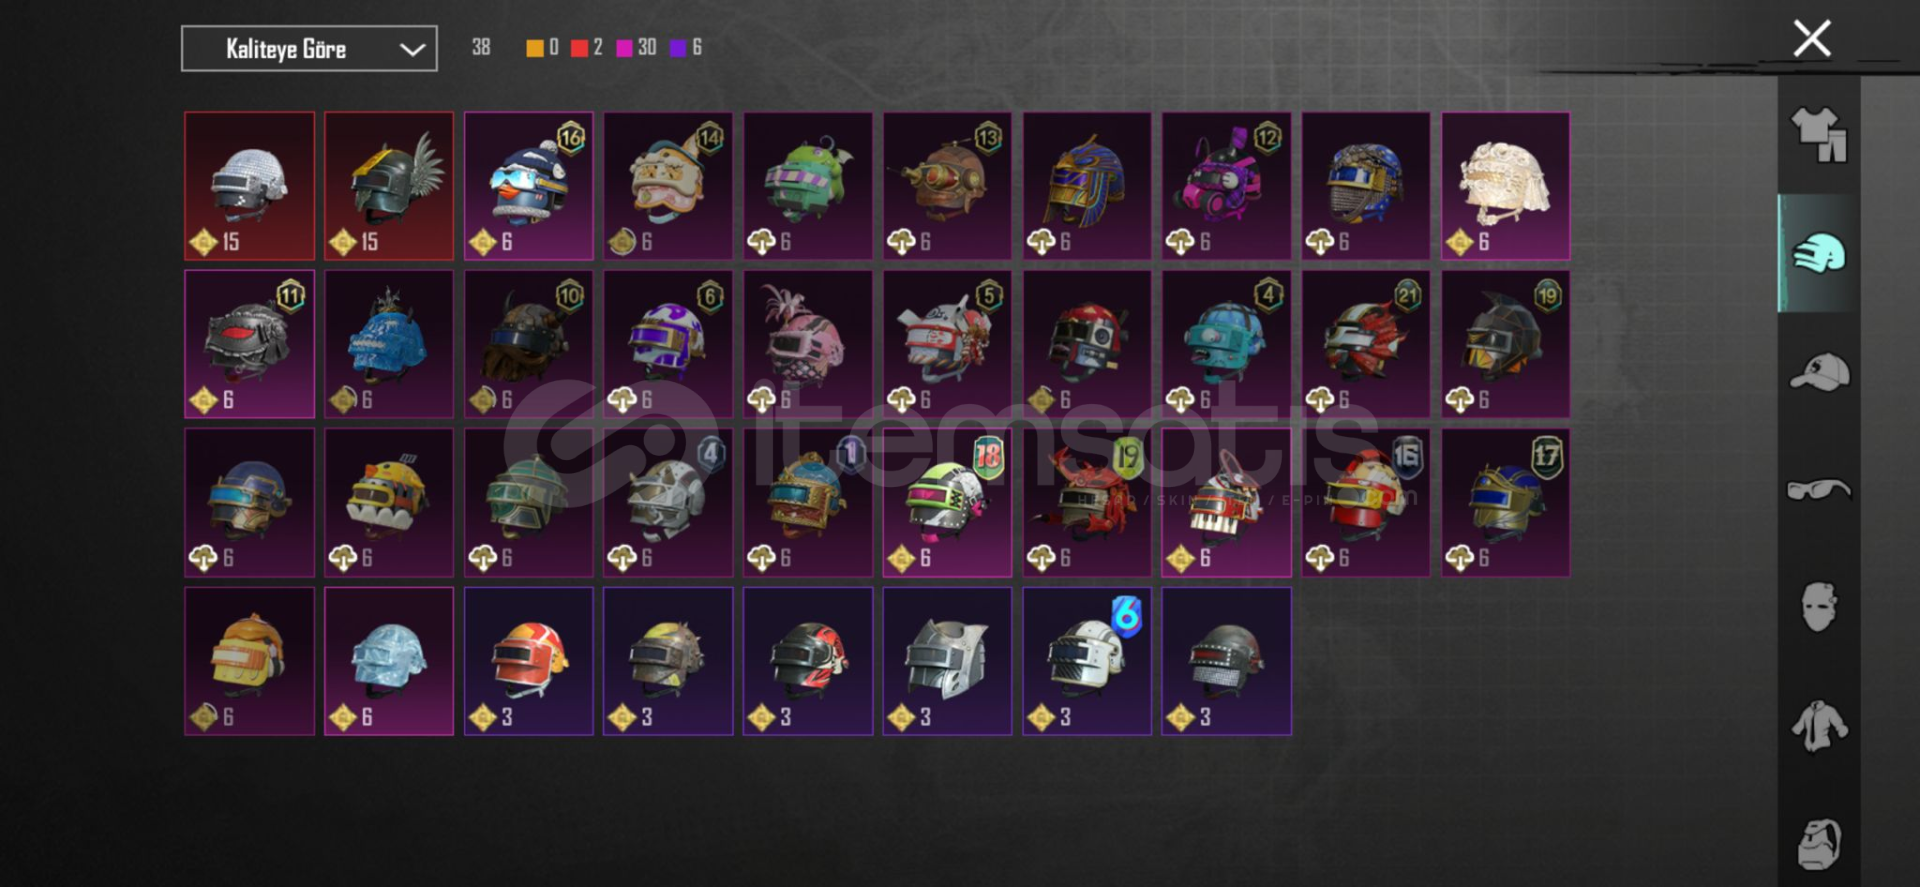Filter by the purple quality color square
This screenshot has width=1920, height=887.
tap(678, 48)
